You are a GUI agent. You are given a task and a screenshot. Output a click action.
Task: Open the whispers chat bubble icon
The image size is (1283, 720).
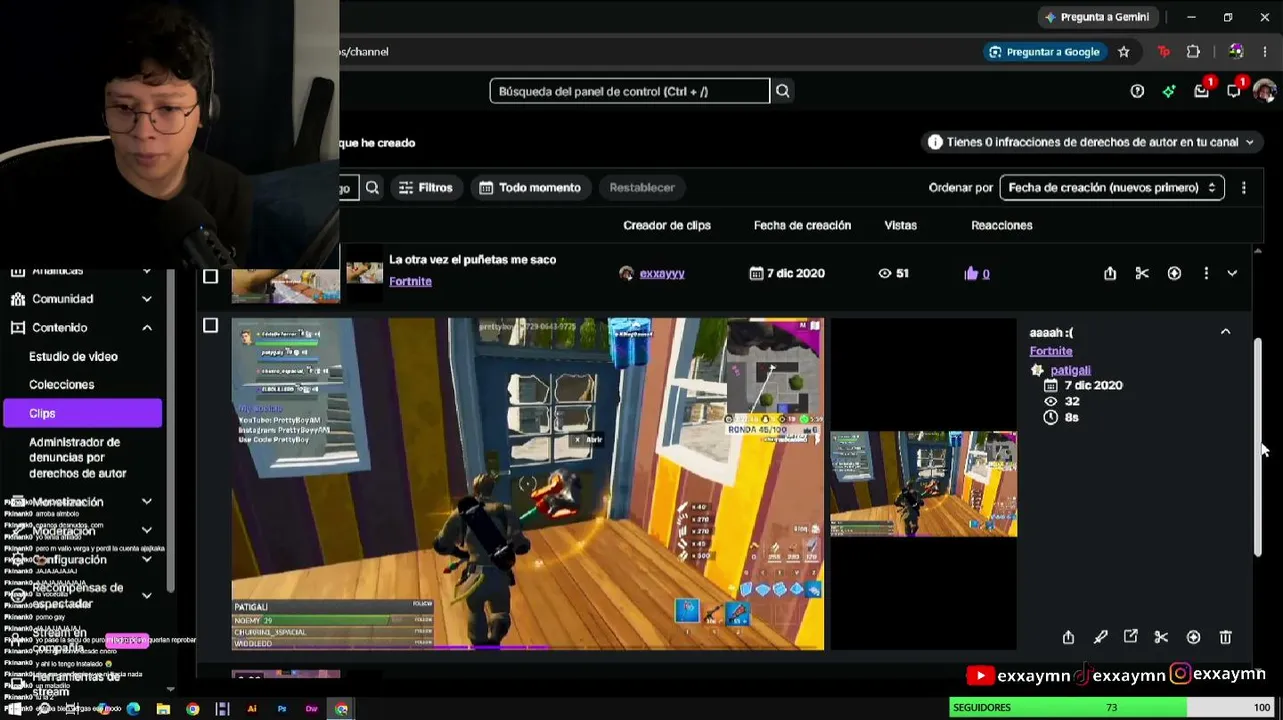click(1233, 91)
